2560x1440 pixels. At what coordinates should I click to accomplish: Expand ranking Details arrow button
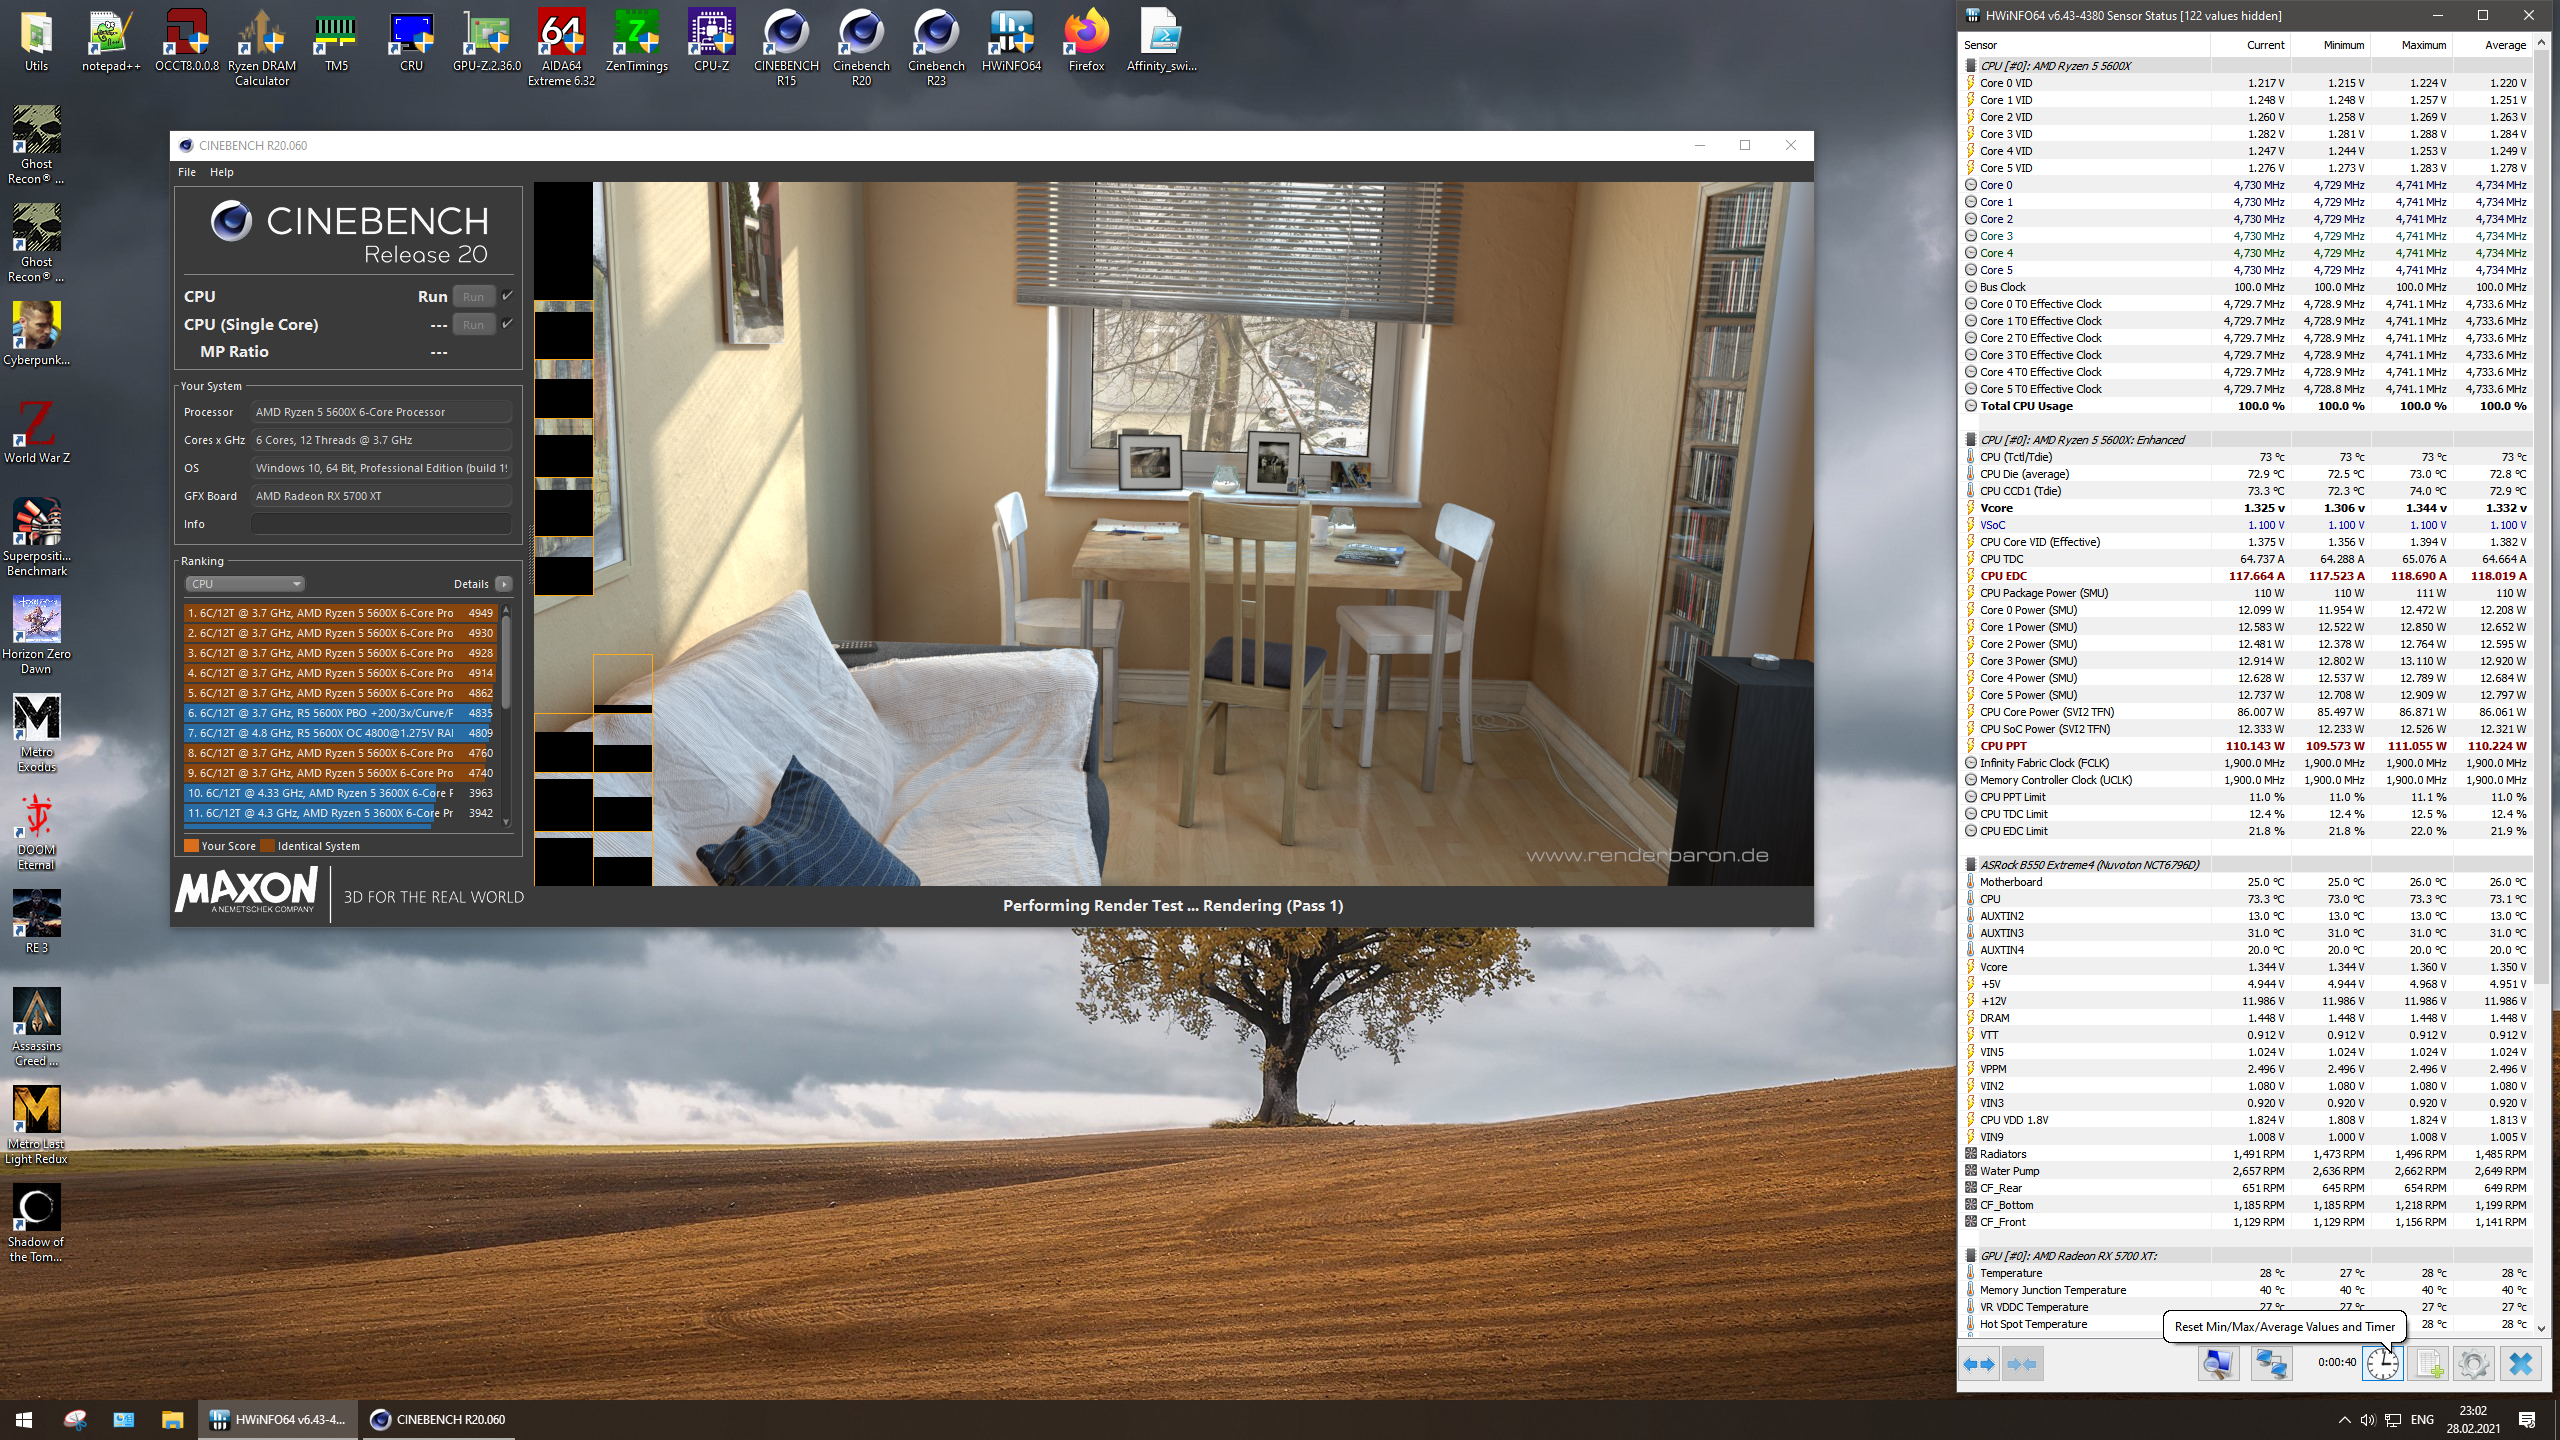coord(504,584)
